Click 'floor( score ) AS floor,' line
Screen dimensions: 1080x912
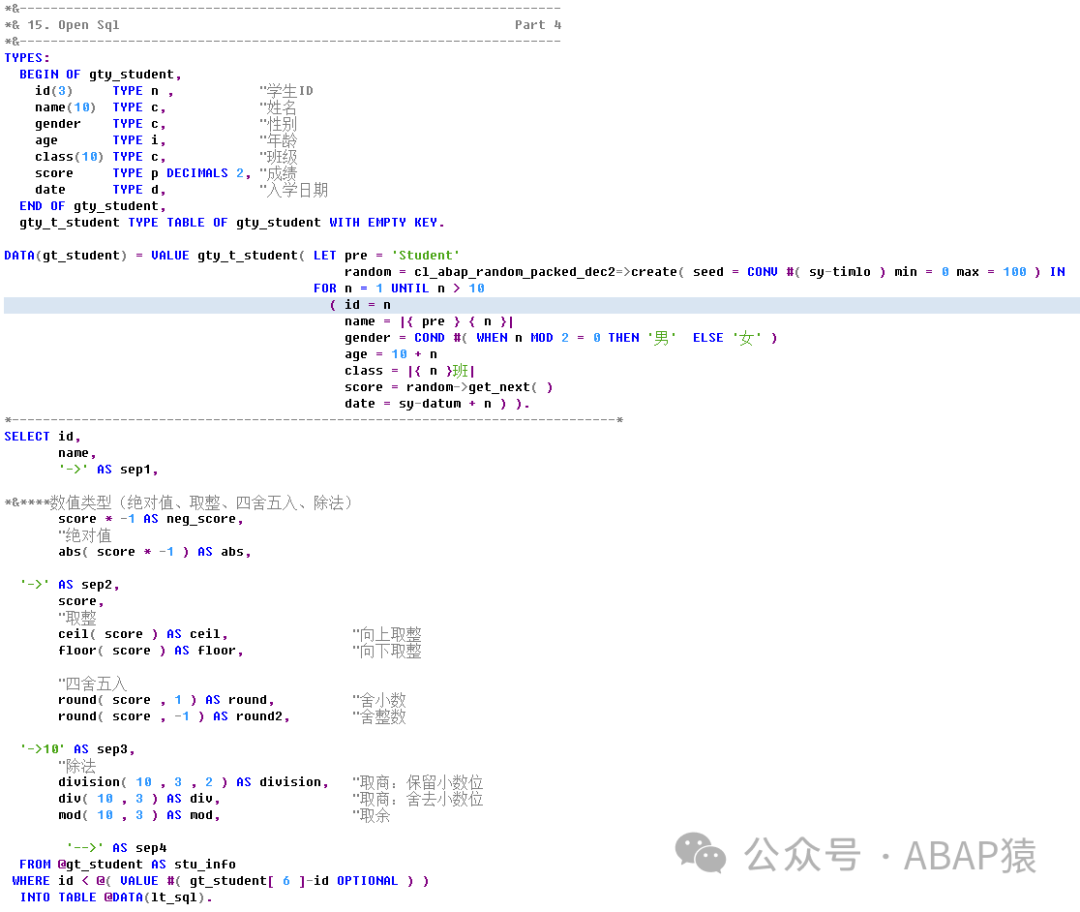(151, 651)
